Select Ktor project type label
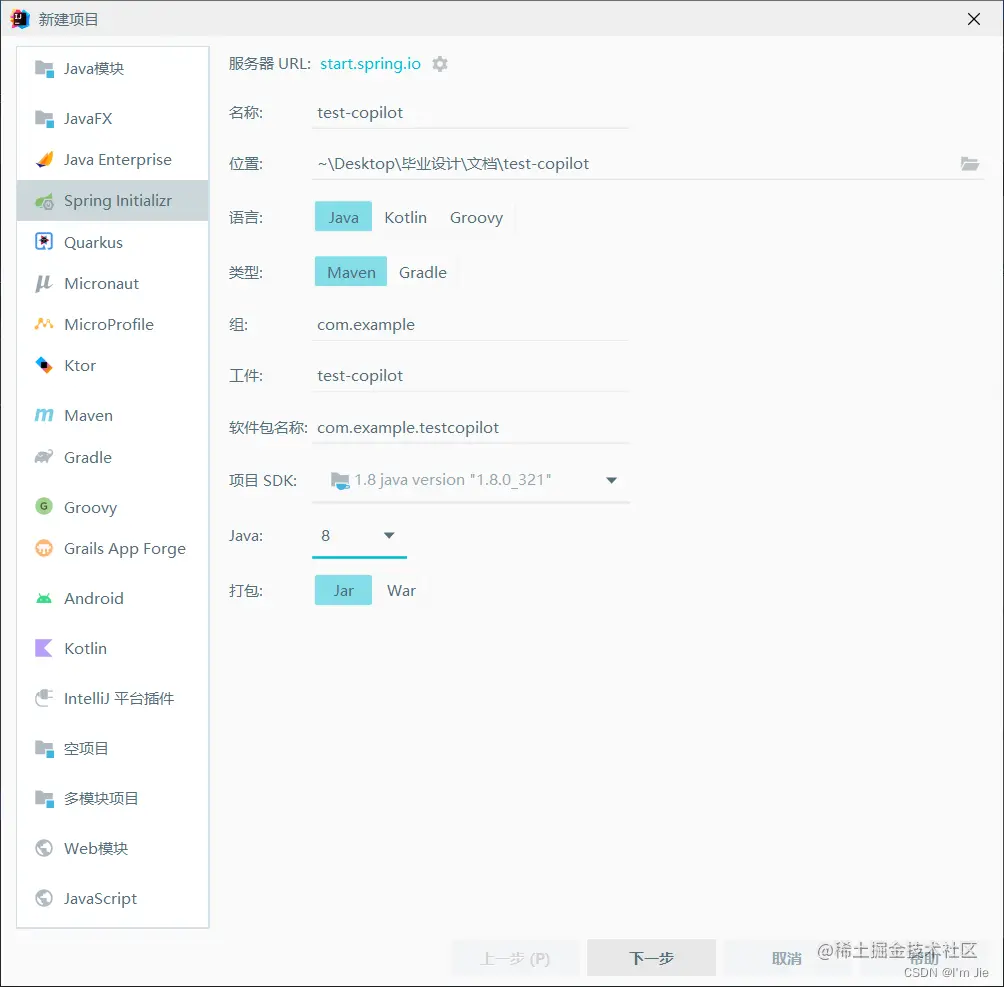 (80, 366)
